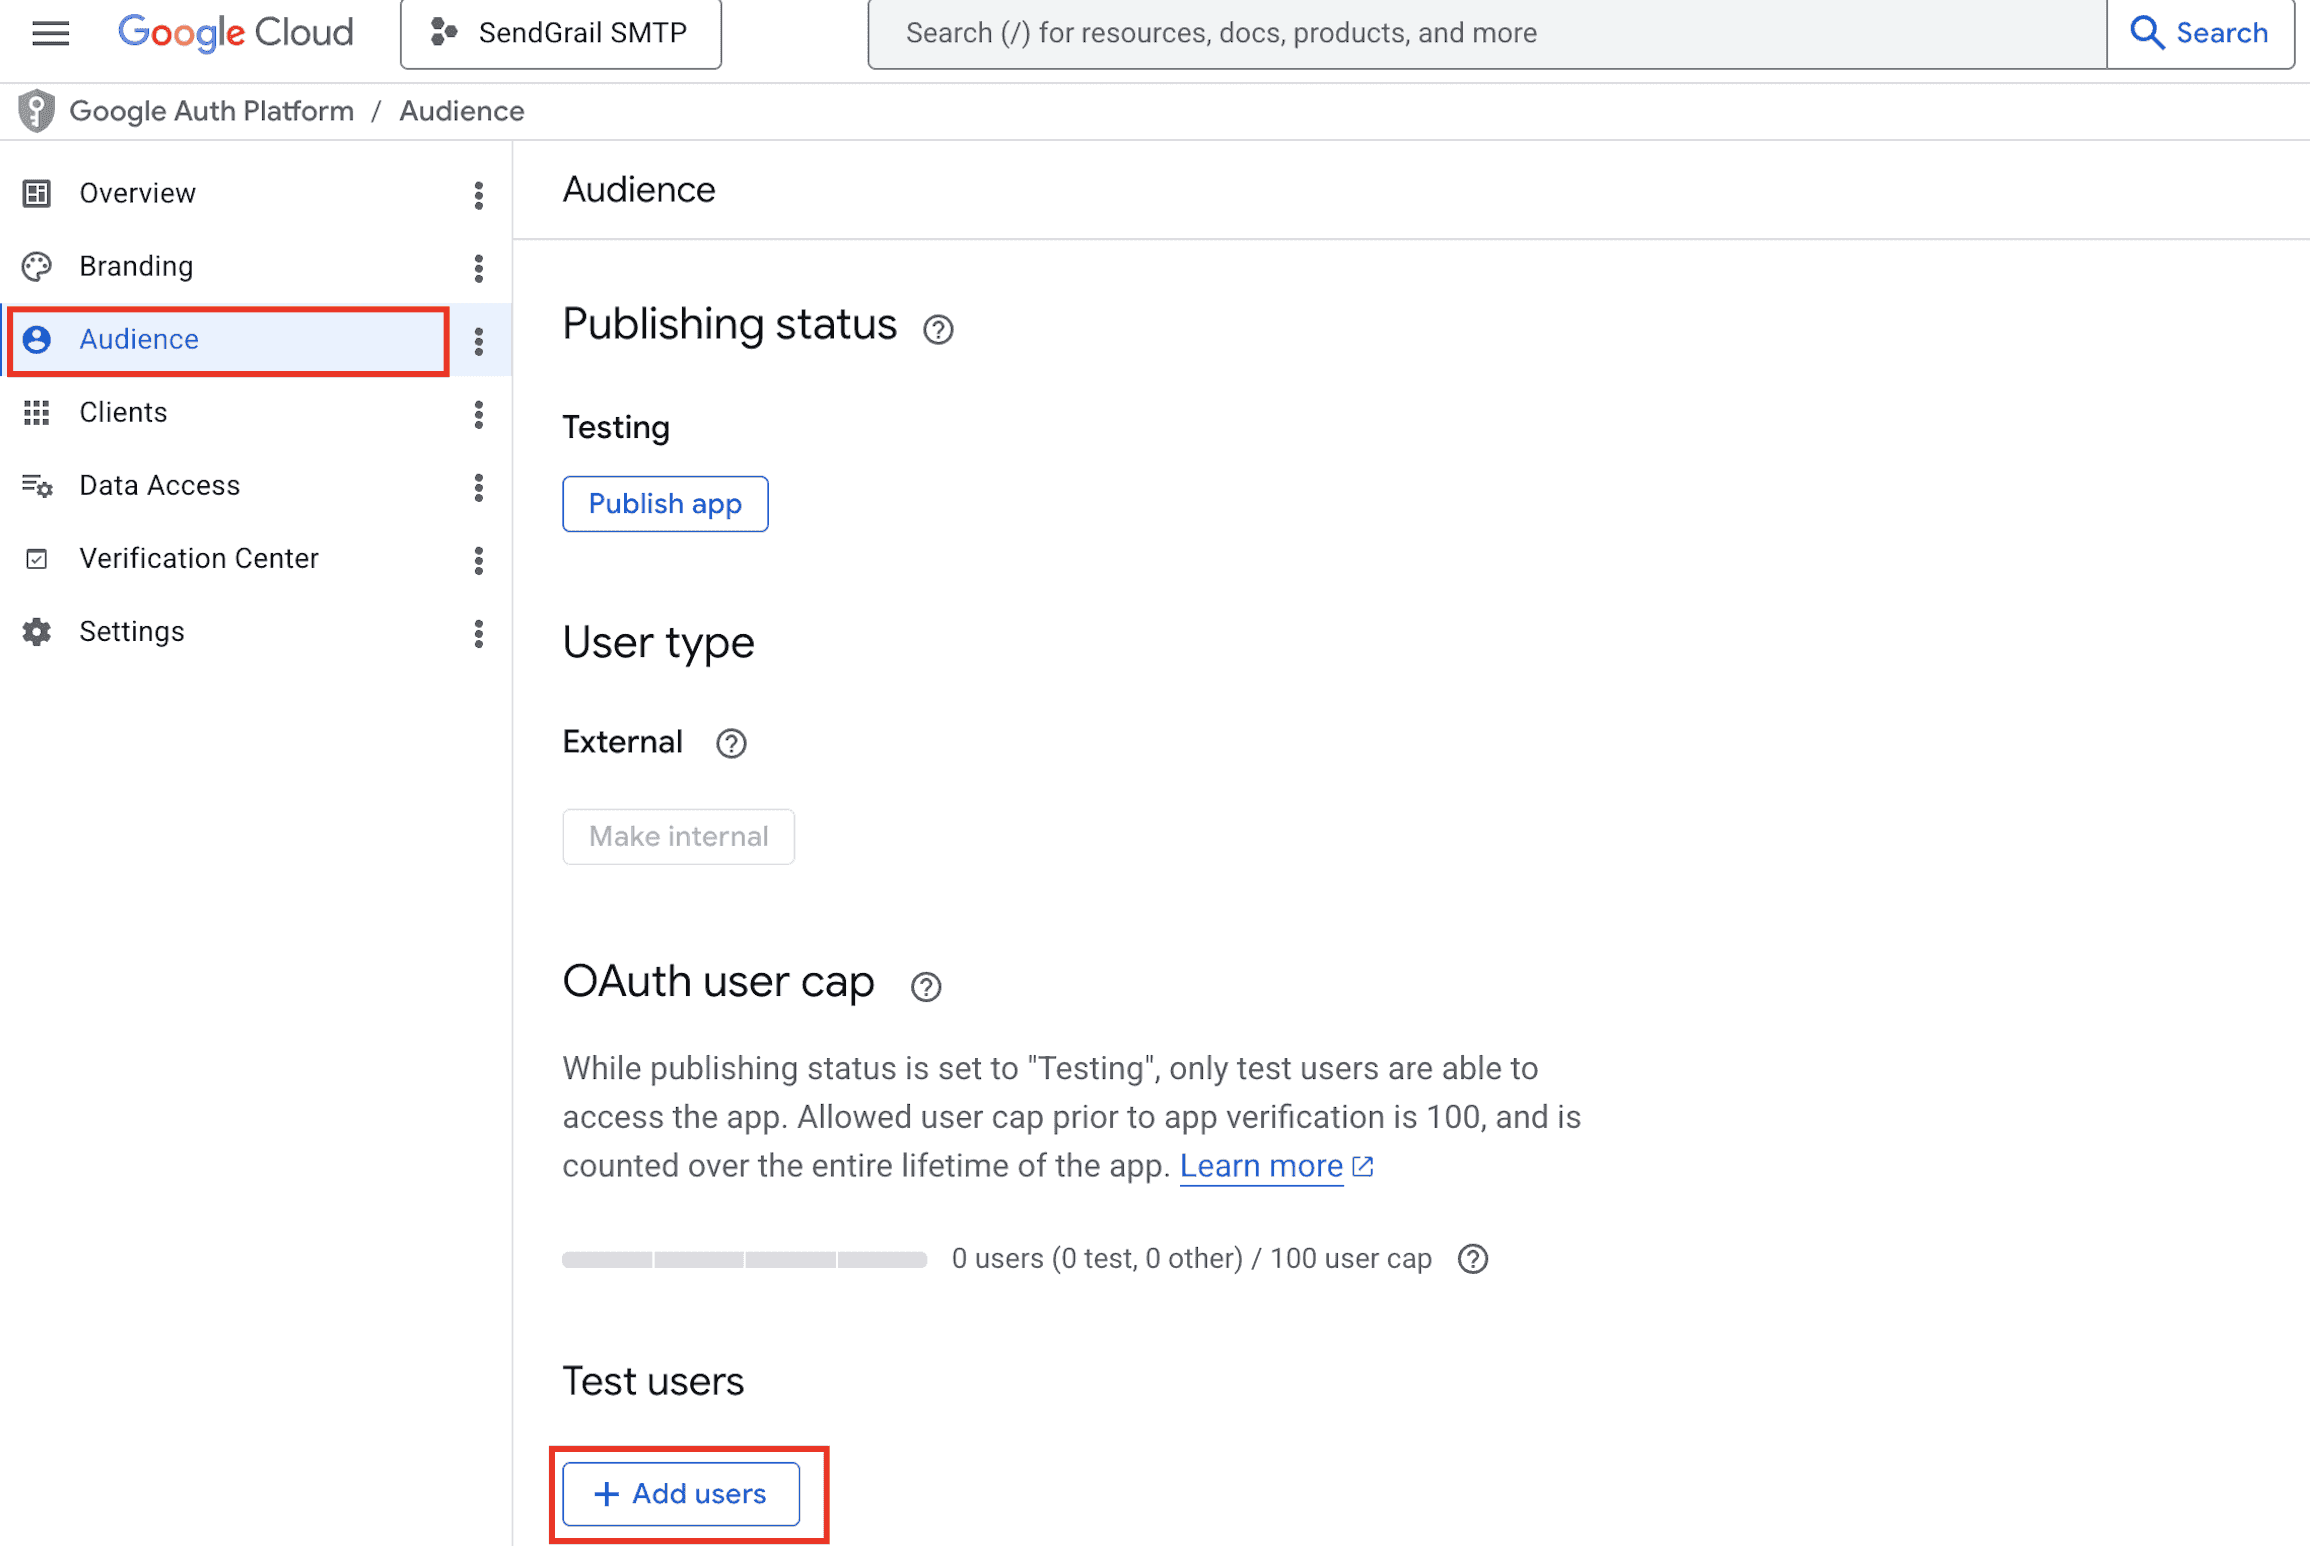Open more options for Settings

pos(479,633)
